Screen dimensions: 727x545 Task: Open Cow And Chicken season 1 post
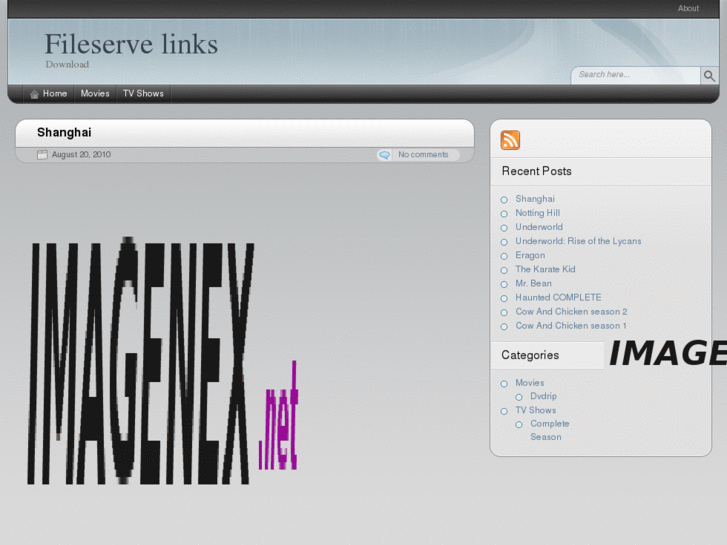571,326
